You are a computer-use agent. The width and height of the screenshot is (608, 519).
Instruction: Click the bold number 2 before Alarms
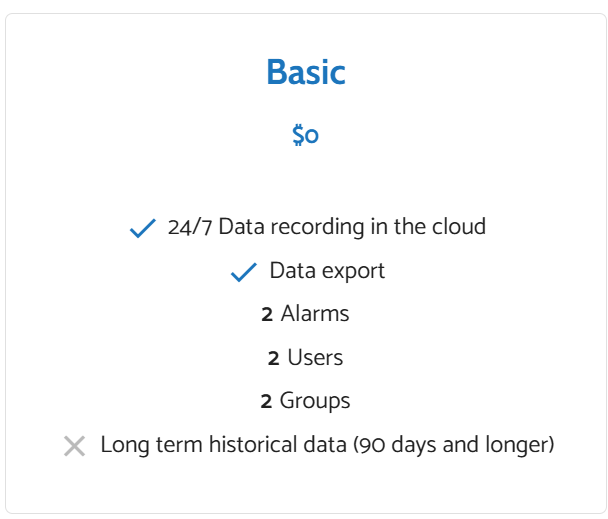(x=267, y=315)
